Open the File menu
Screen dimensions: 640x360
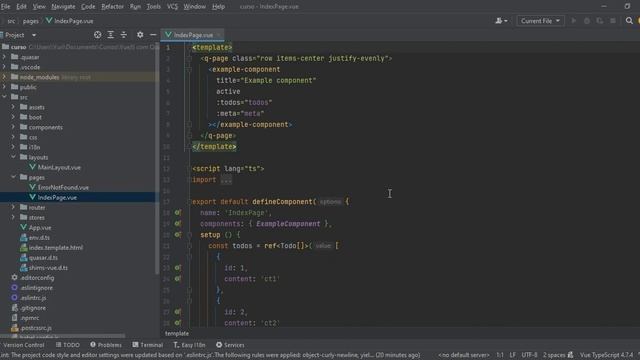click(6, 7)
